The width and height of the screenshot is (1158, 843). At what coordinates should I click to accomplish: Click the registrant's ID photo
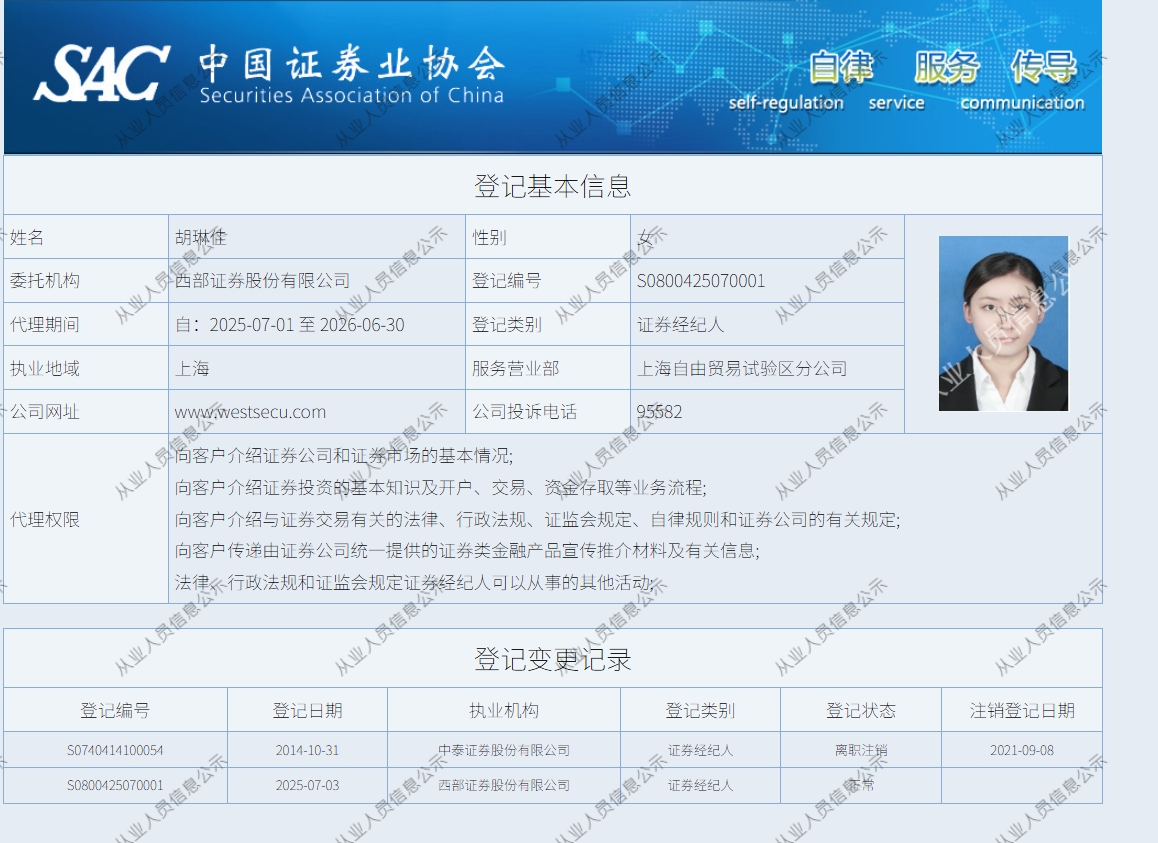pos(1003,323)
